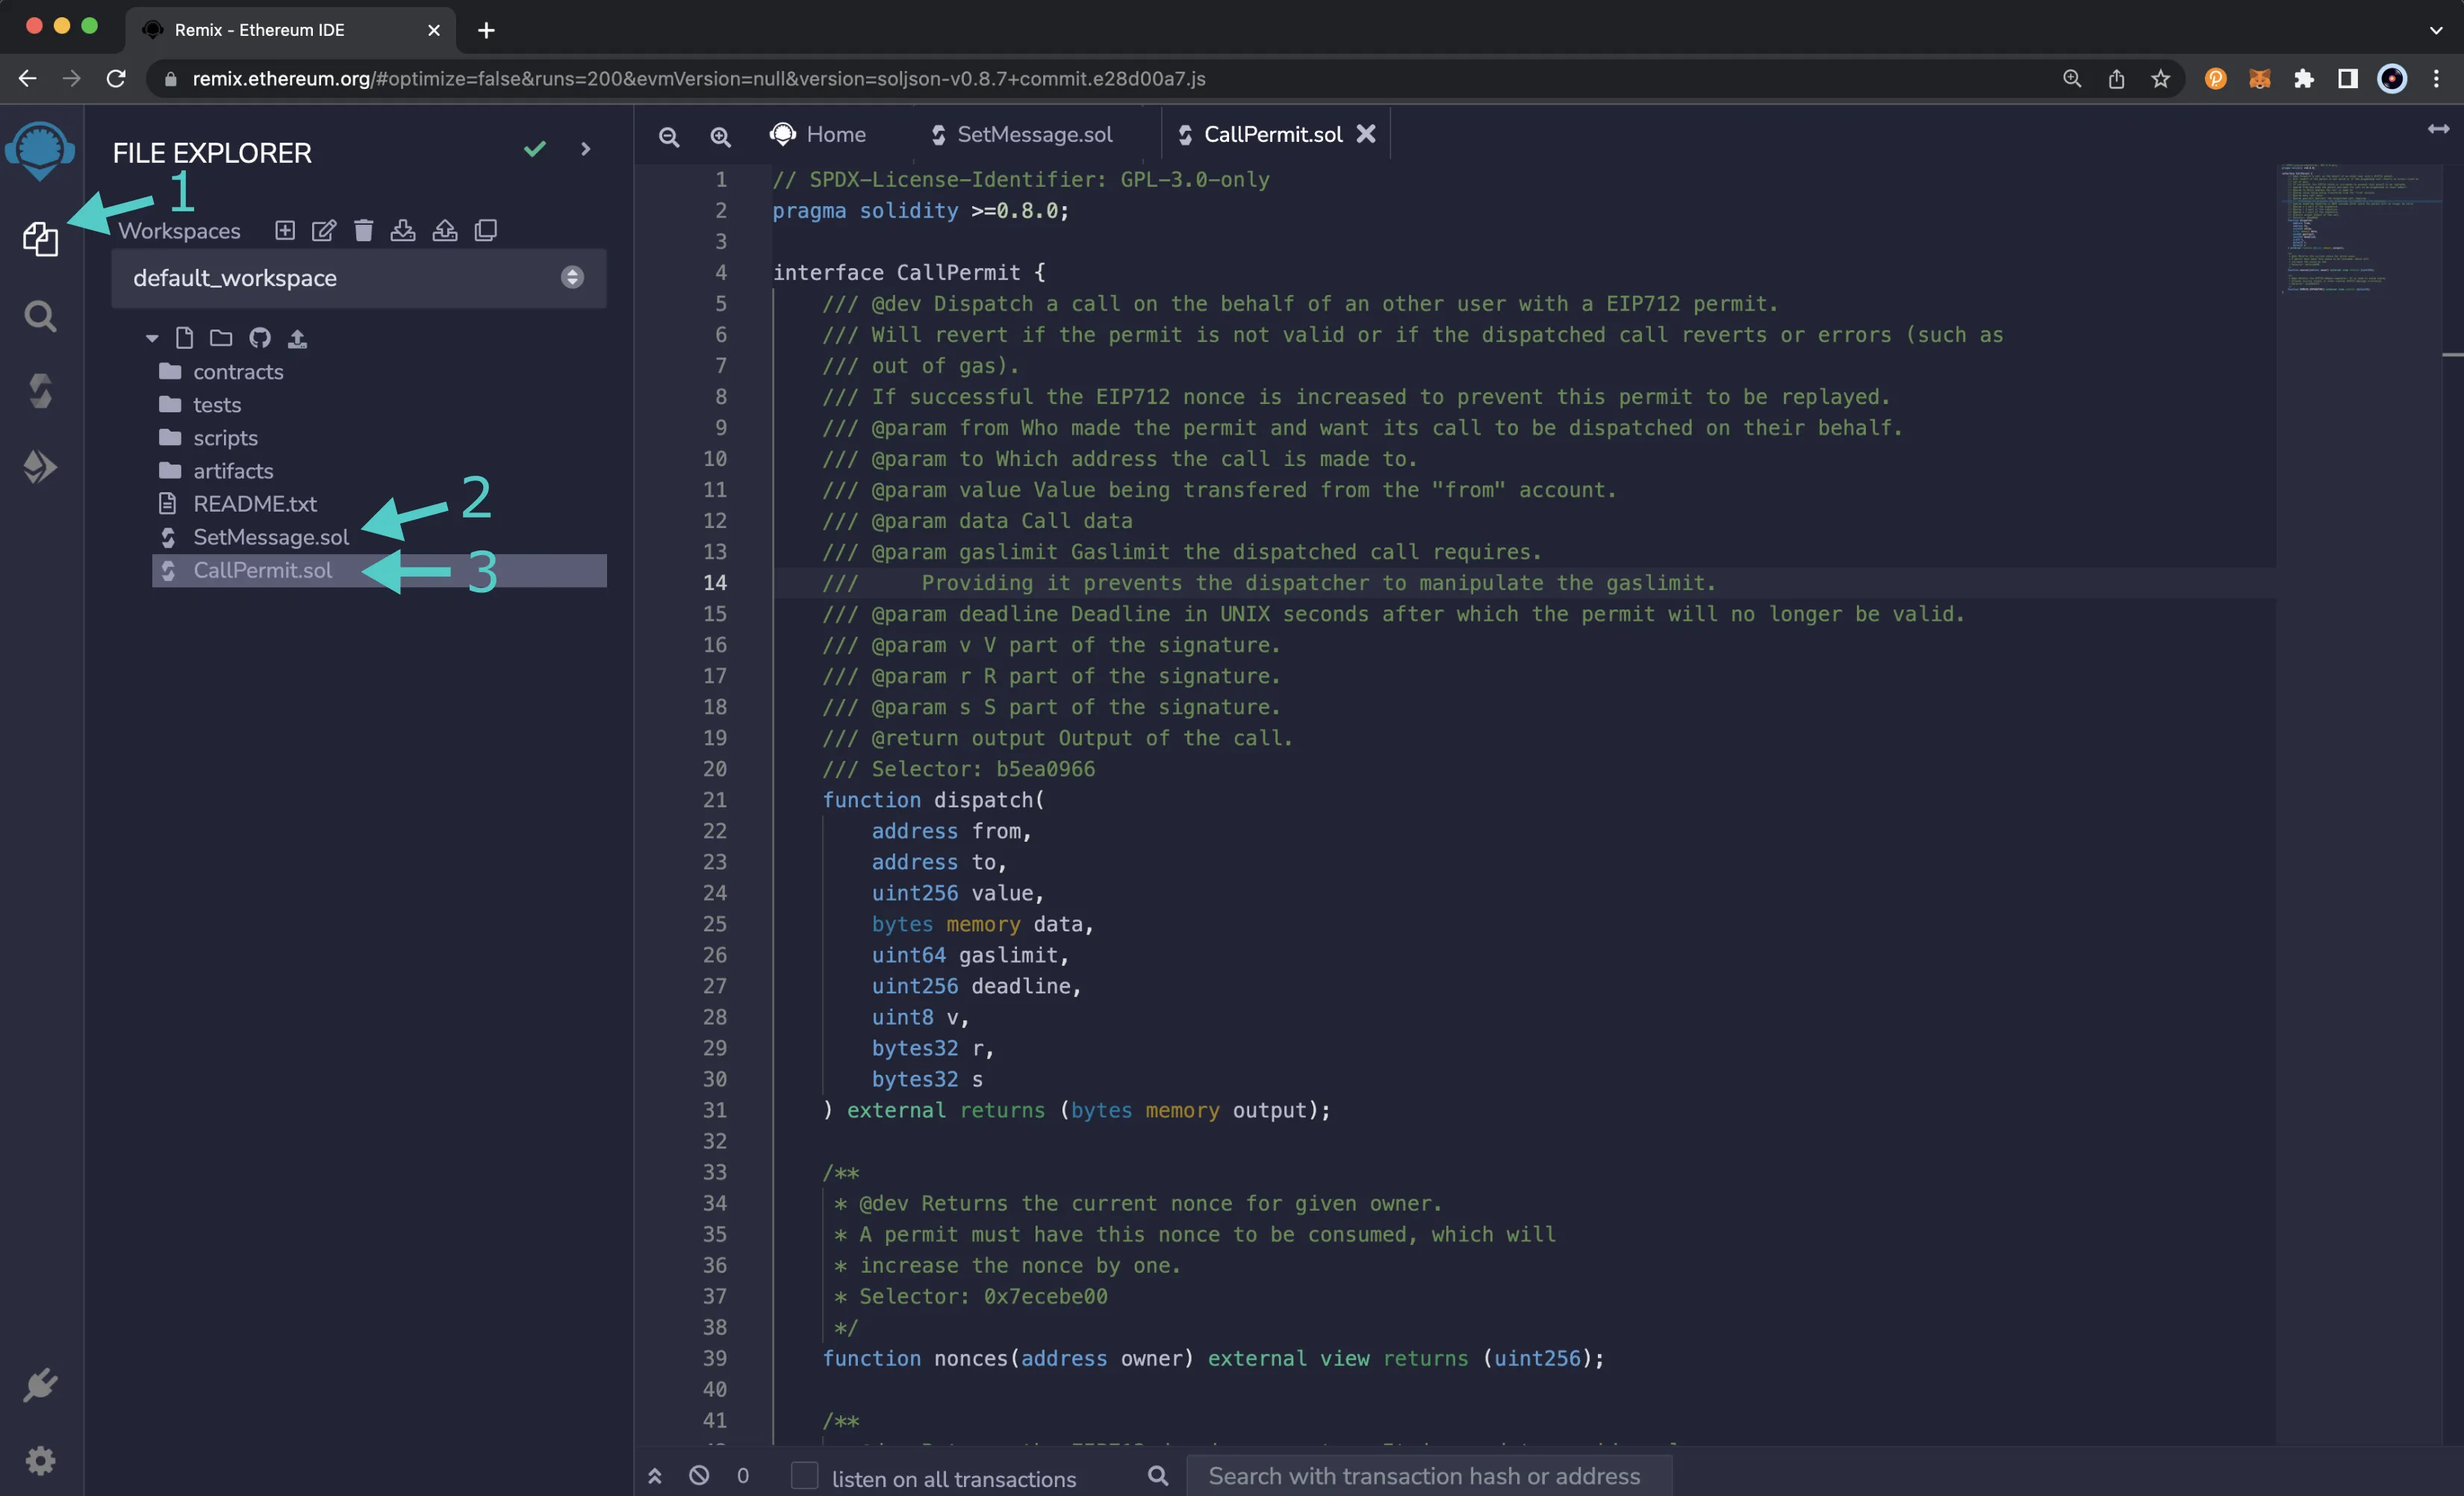This screenshot has width=2464, height=1496.
Task: Delete workspace with the trash icon
Action: [x=363, y=231]
